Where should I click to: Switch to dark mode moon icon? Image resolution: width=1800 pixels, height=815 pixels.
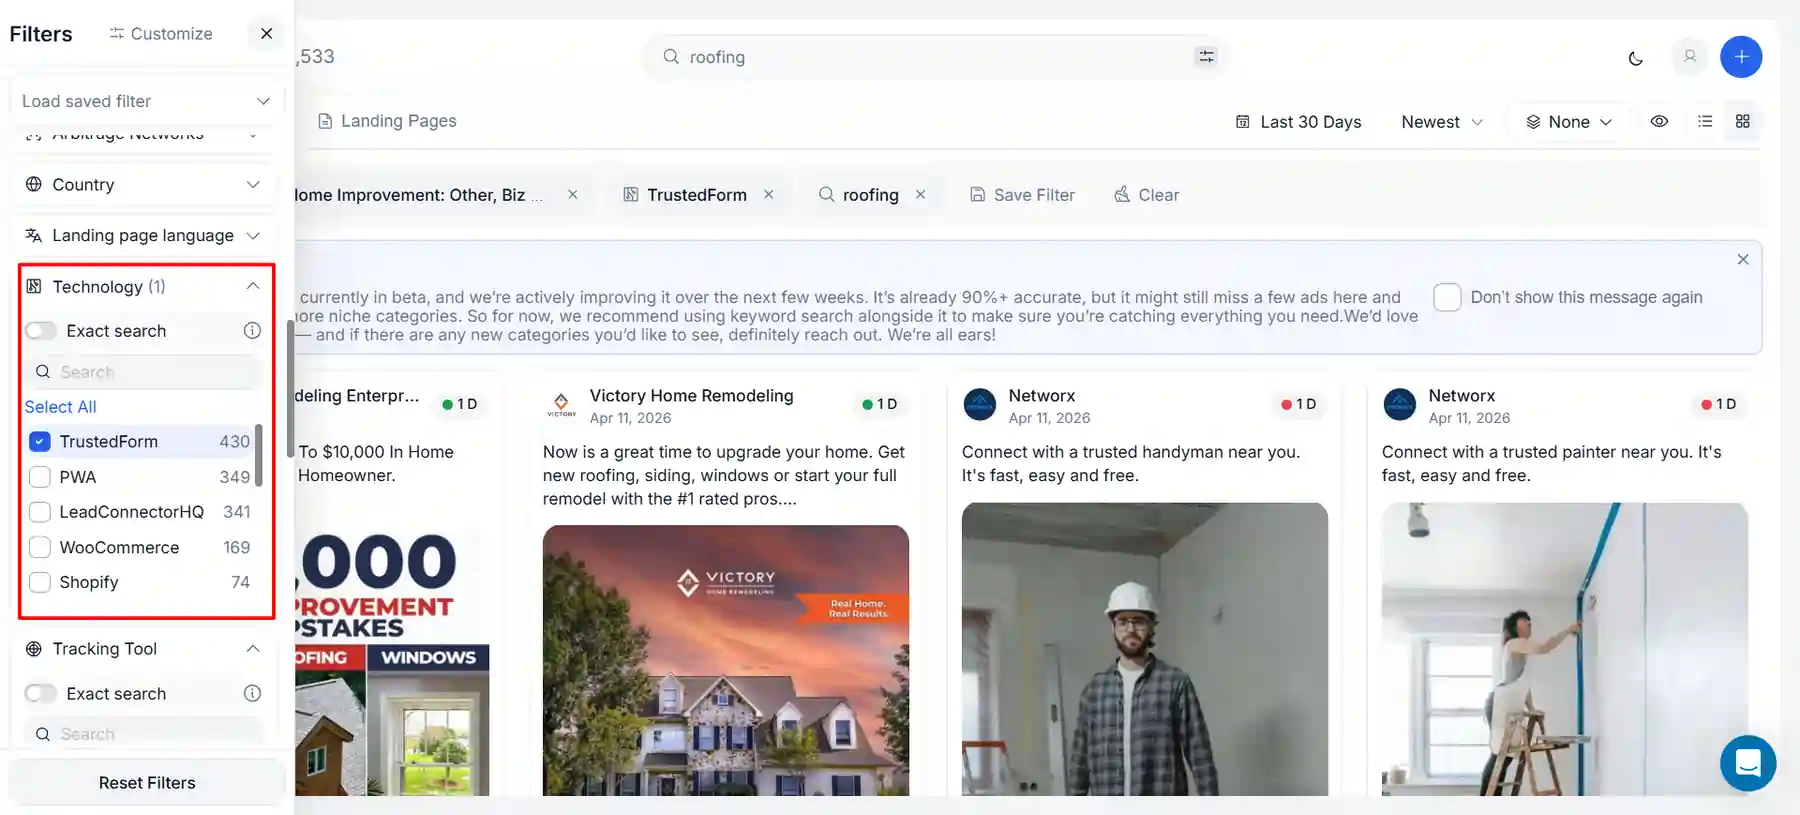[1635, 58]
